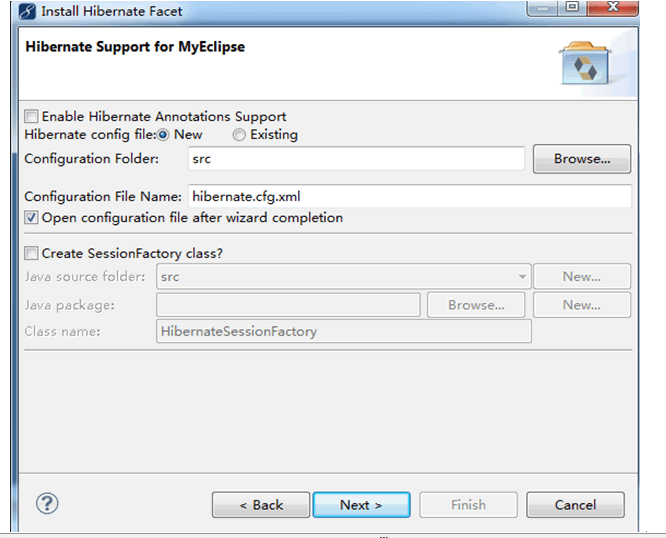The width and height of the screenshot is (666, 538).
Task: Go to the Next wizard page
Action: tap(361, 505)
